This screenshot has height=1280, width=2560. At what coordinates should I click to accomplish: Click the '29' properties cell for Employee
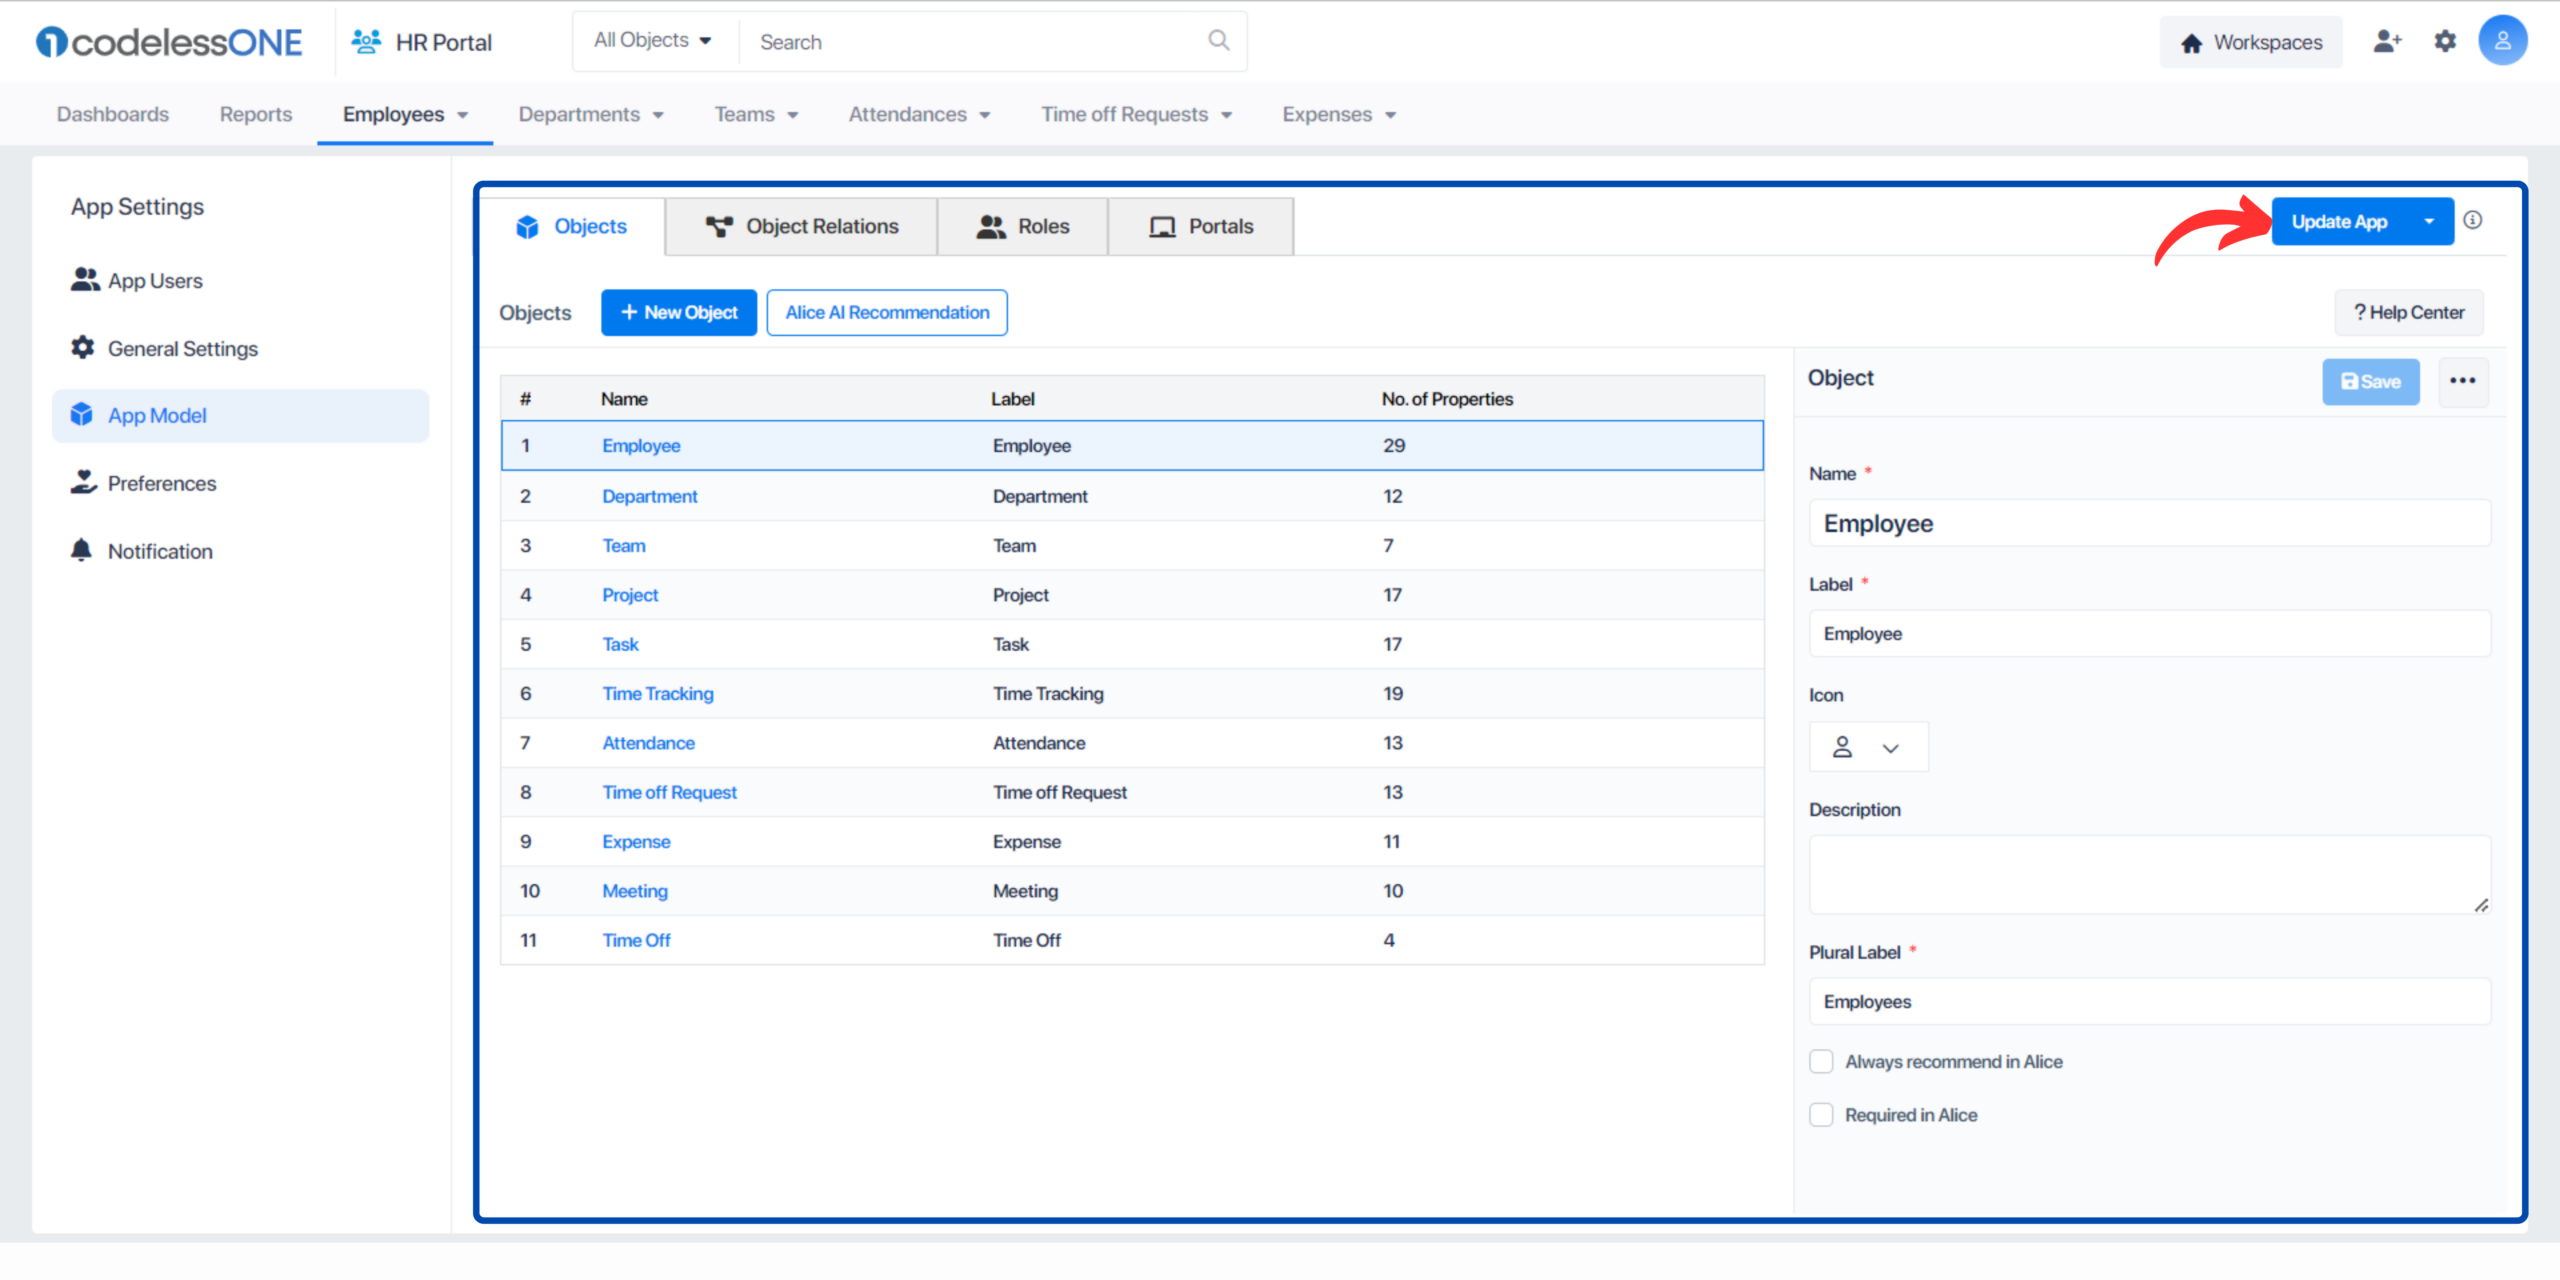click(1394, 446)
